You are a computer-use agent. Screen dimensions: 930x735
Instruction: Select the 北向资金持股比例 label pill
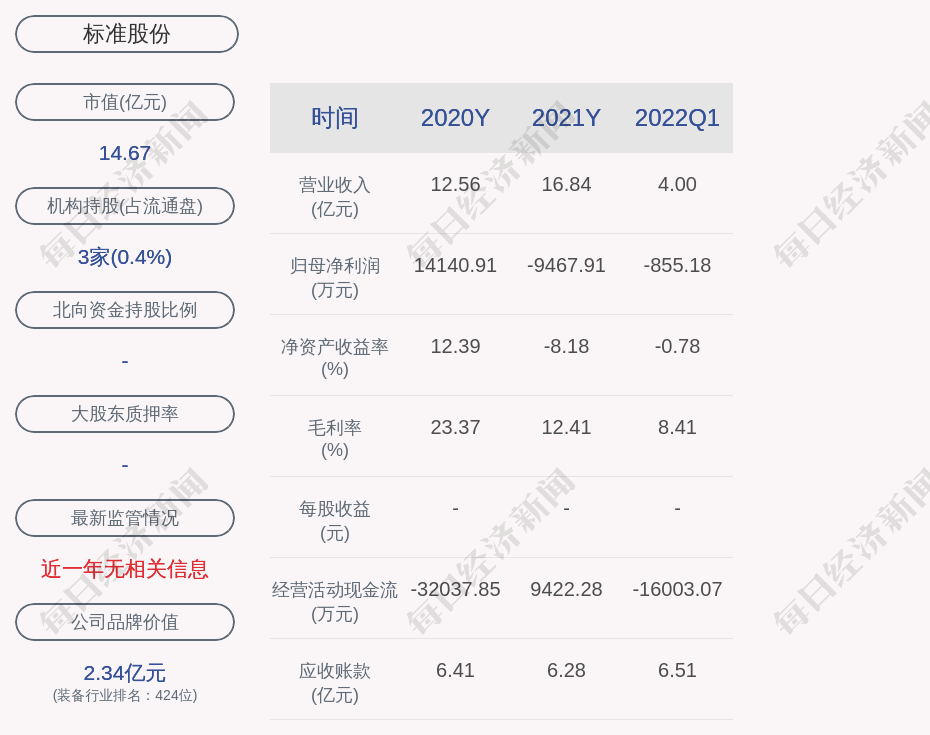(x=125, y=310)
